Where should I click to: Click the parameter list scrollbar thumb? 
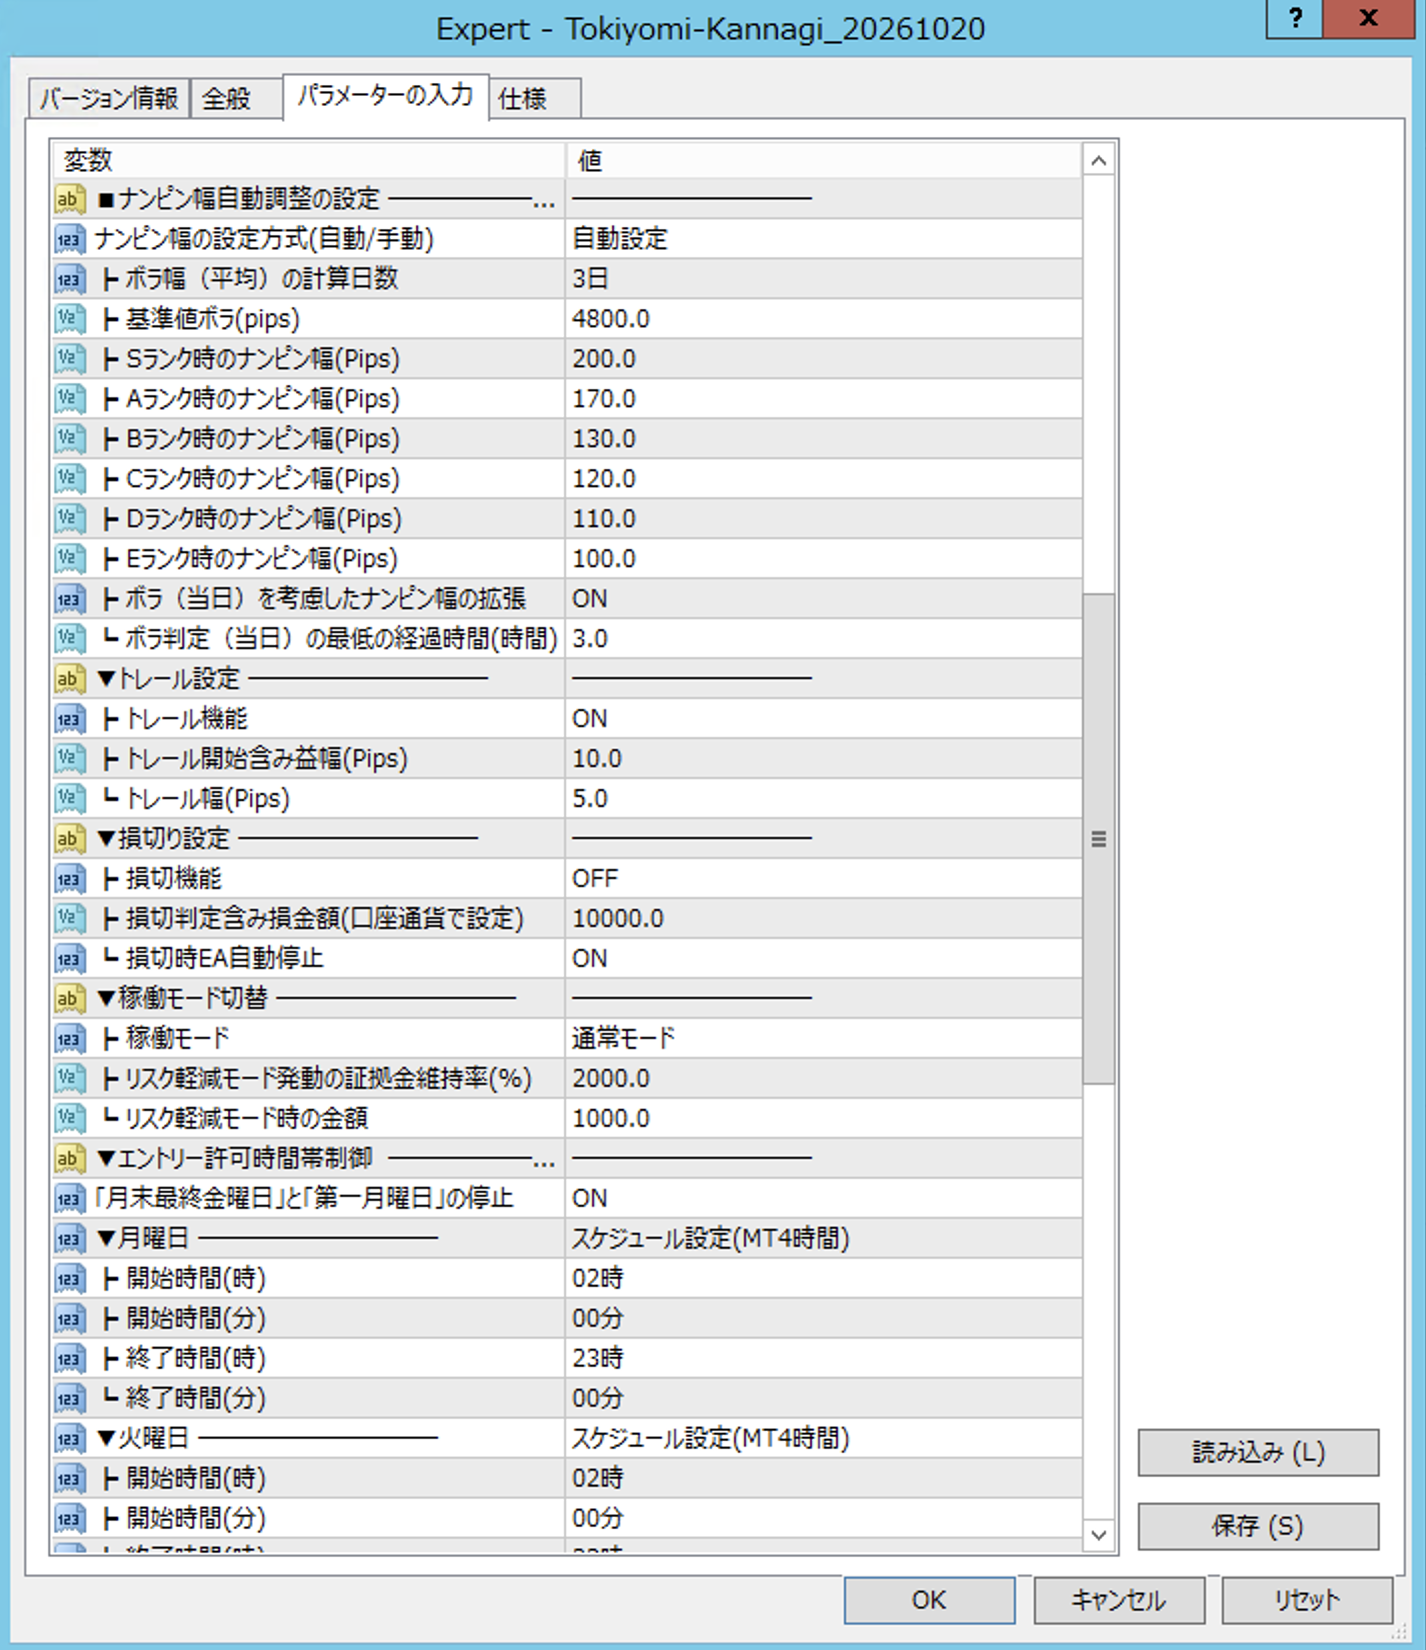tap(1099, 839)
